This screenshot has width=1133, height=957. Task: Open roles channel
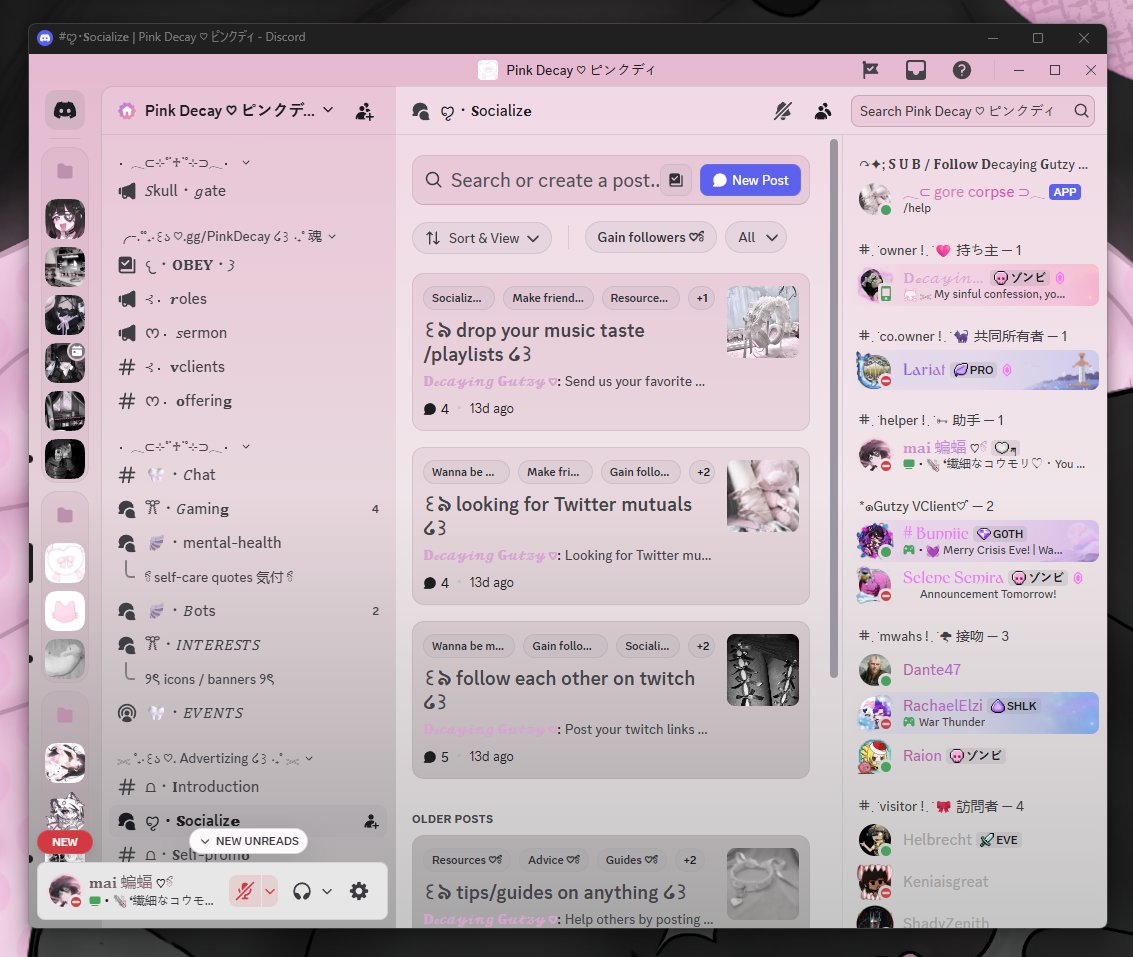coord(248,299)
